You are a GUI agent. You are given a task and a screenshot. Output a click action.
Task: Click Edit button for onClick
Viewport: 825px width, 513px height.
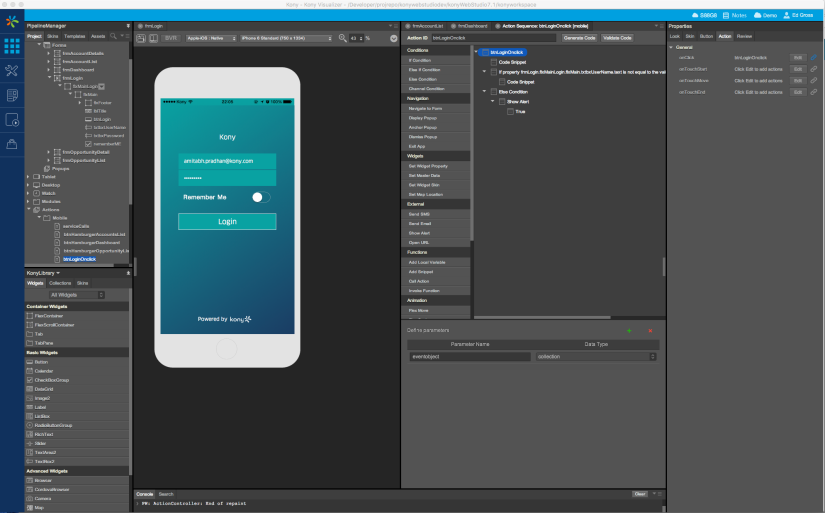coord(798,57)
